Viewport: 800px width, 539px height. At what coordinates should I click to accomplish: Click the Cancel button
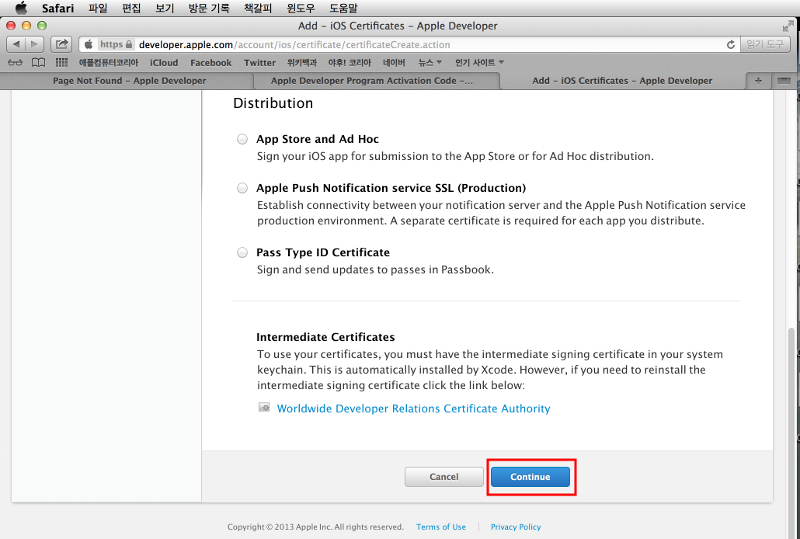444,477
